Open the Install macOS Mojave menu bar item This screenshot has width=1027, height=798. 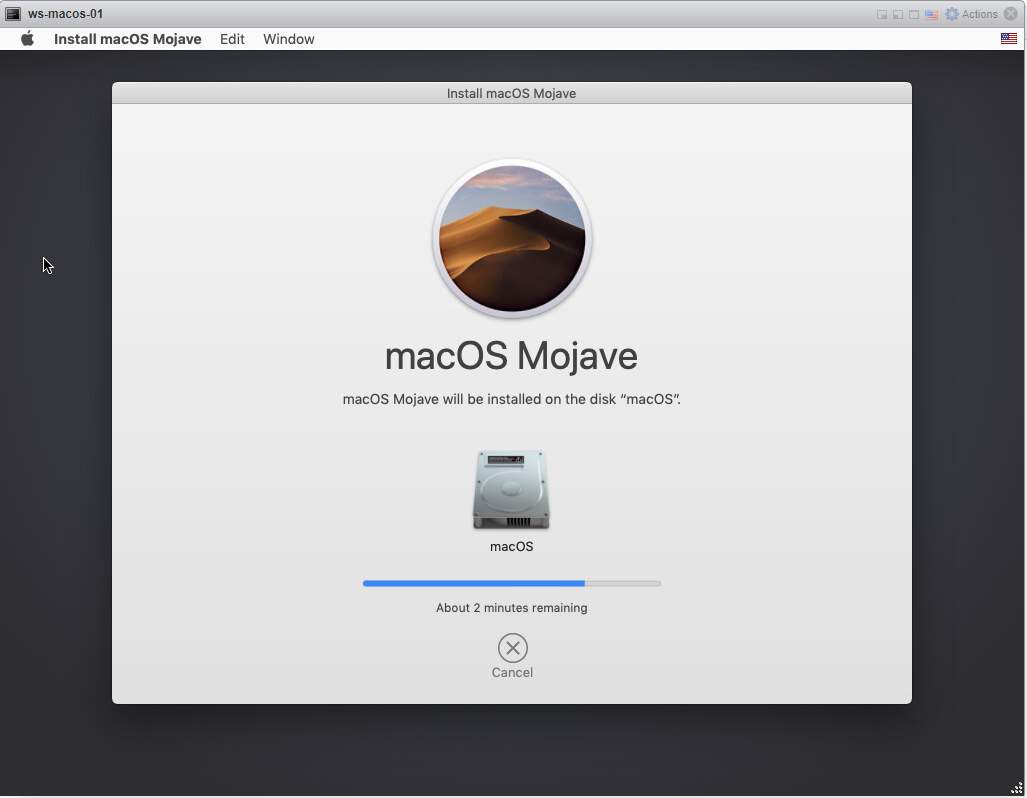128,39
